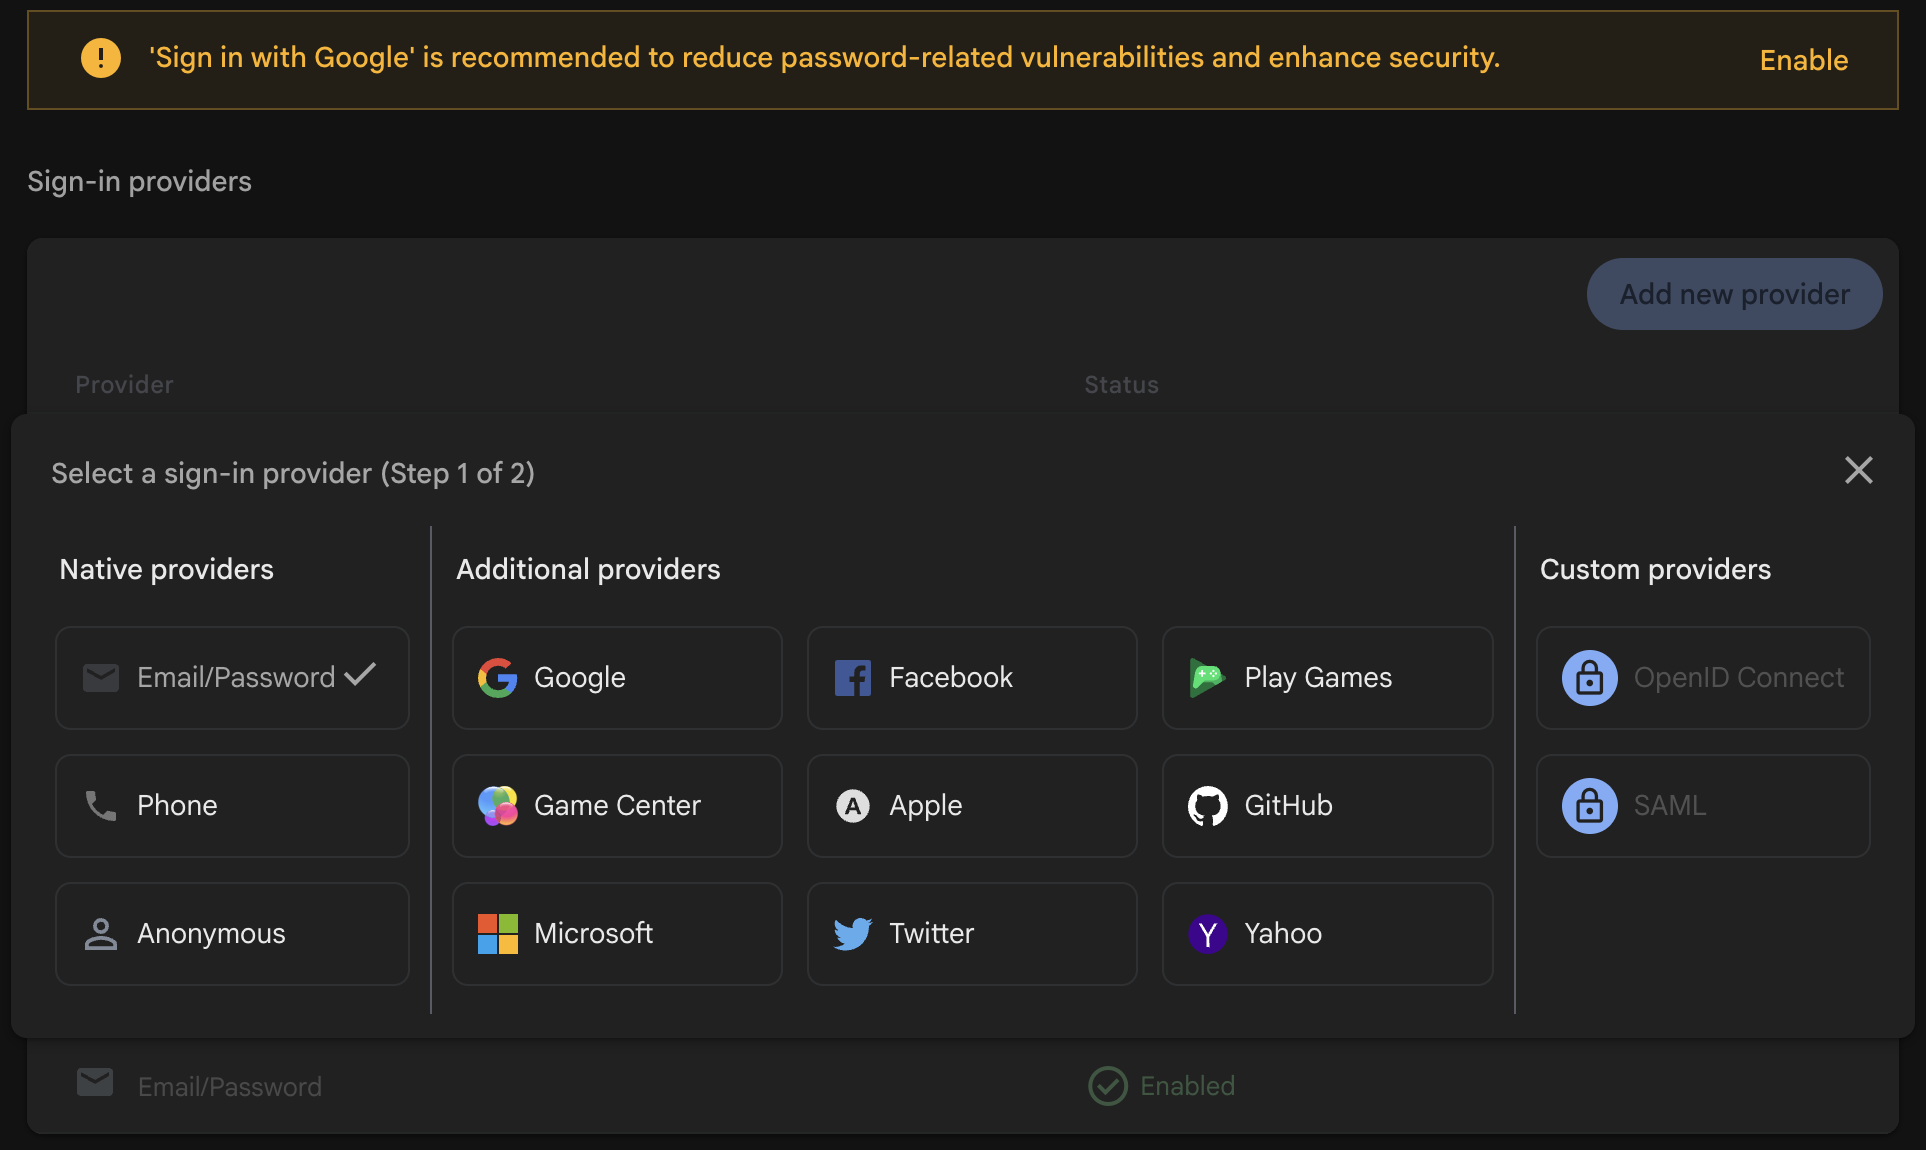Click the 'Select a sign-in provider (Step 1 of 2)' title

coord(293,473)
